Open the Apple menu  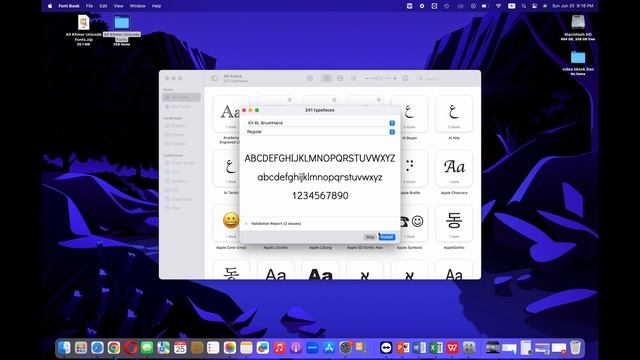[x=50, y=6]
